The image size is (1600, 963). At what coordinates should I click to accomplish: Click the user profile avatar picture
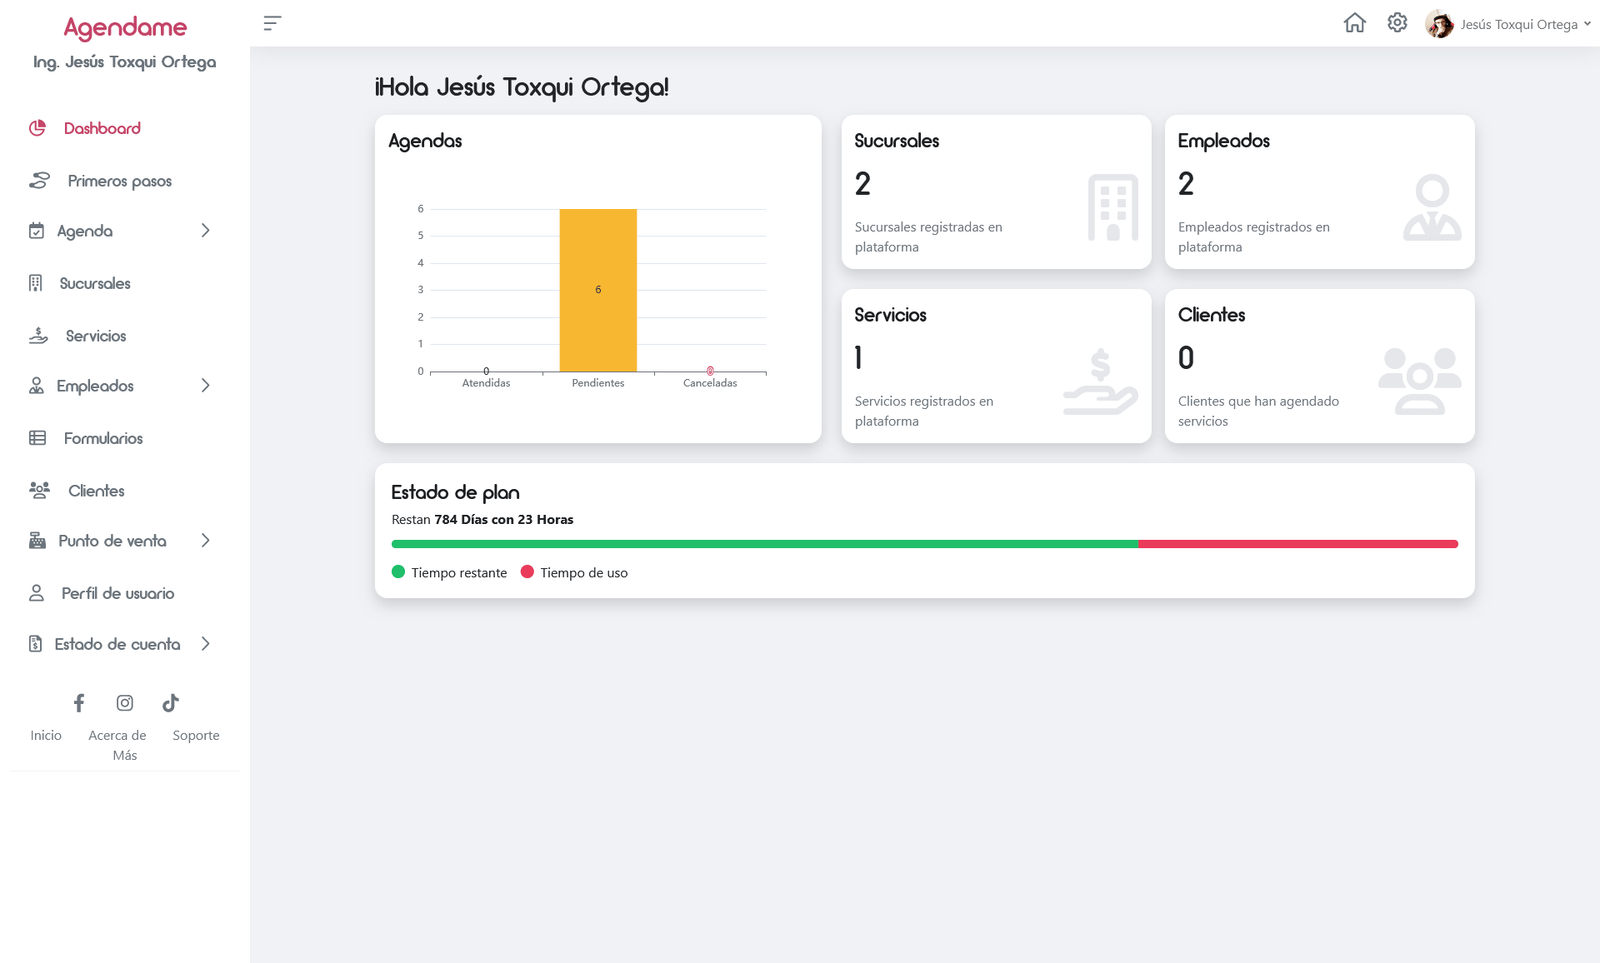(x=1439, y=24)
